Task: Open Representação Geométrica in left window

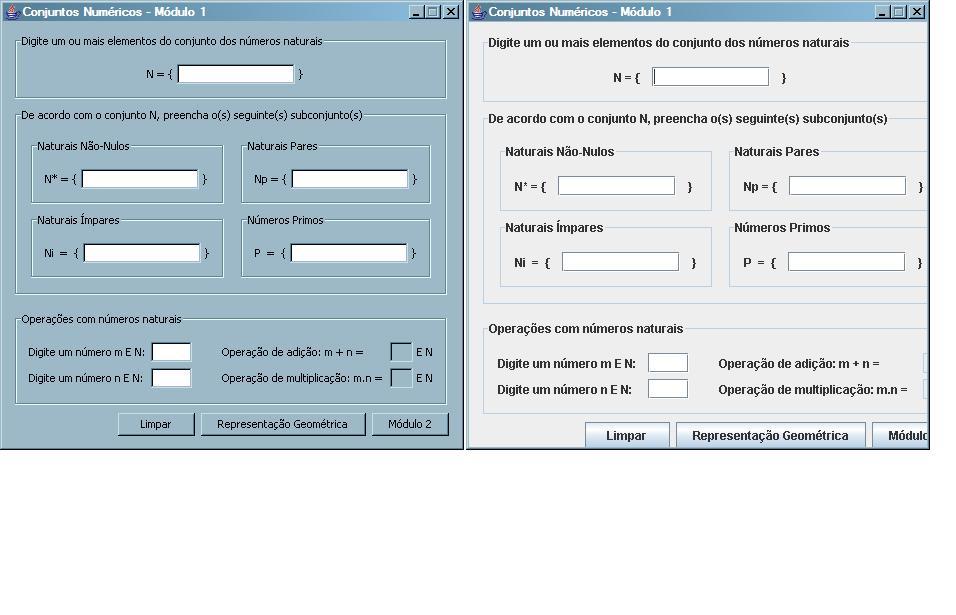Action: pyautogui.click(x=283, y=424)
